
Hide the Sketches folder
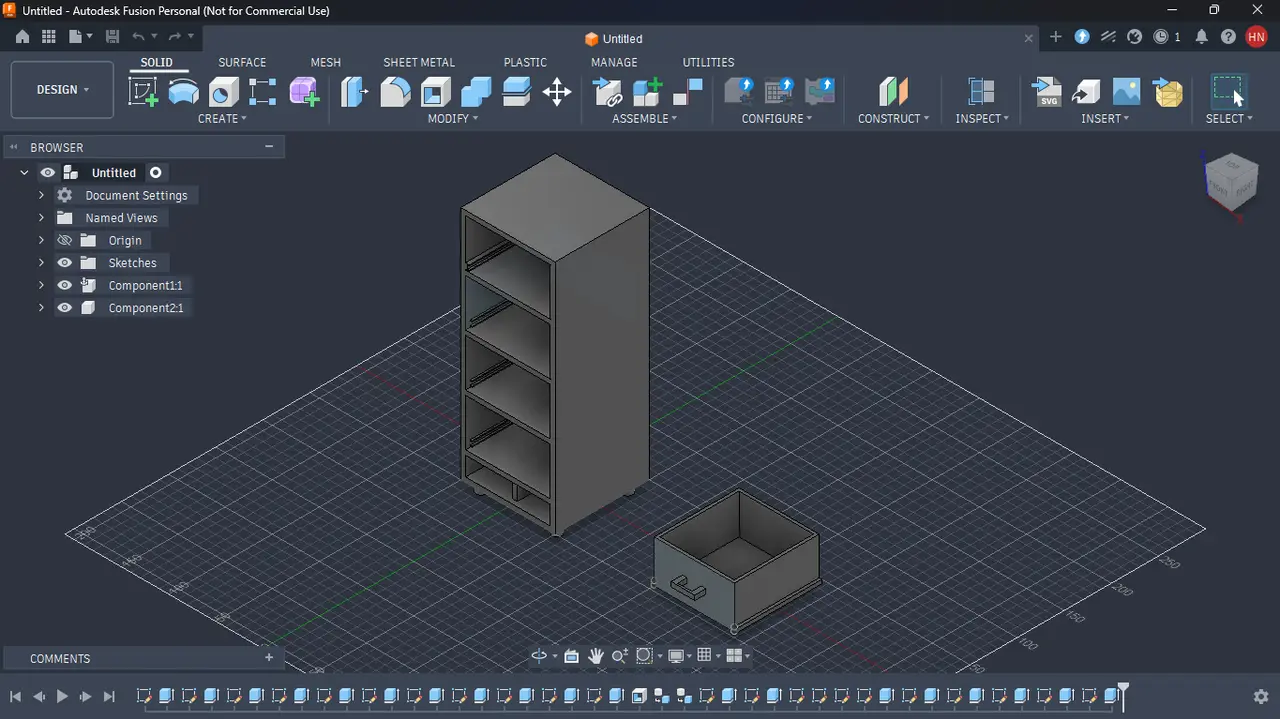click(65, 263)
